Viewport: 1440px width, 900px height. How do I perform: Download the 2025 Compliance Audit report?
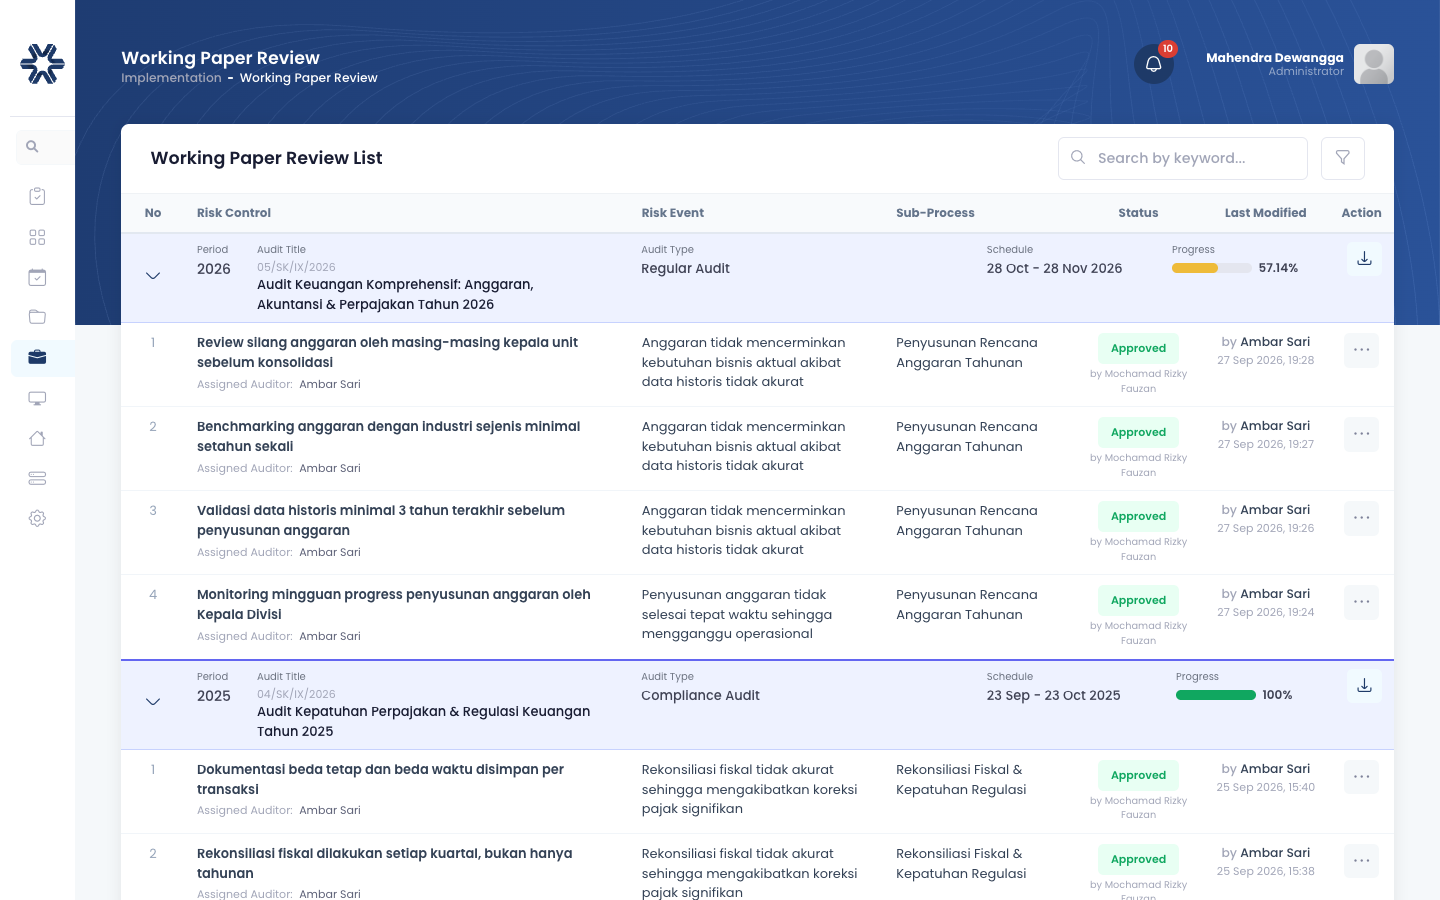[x=1364, y=686]
